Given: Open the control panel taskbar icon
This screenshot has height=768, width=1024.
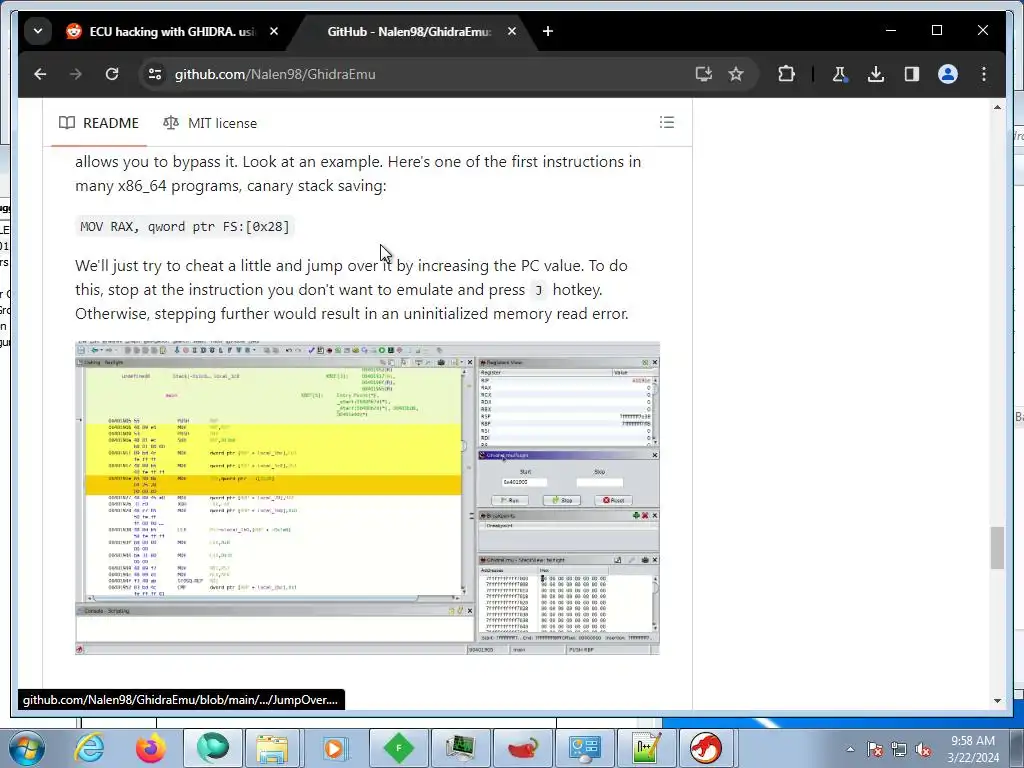Looking at the screenshot, I should pos(584,748).
